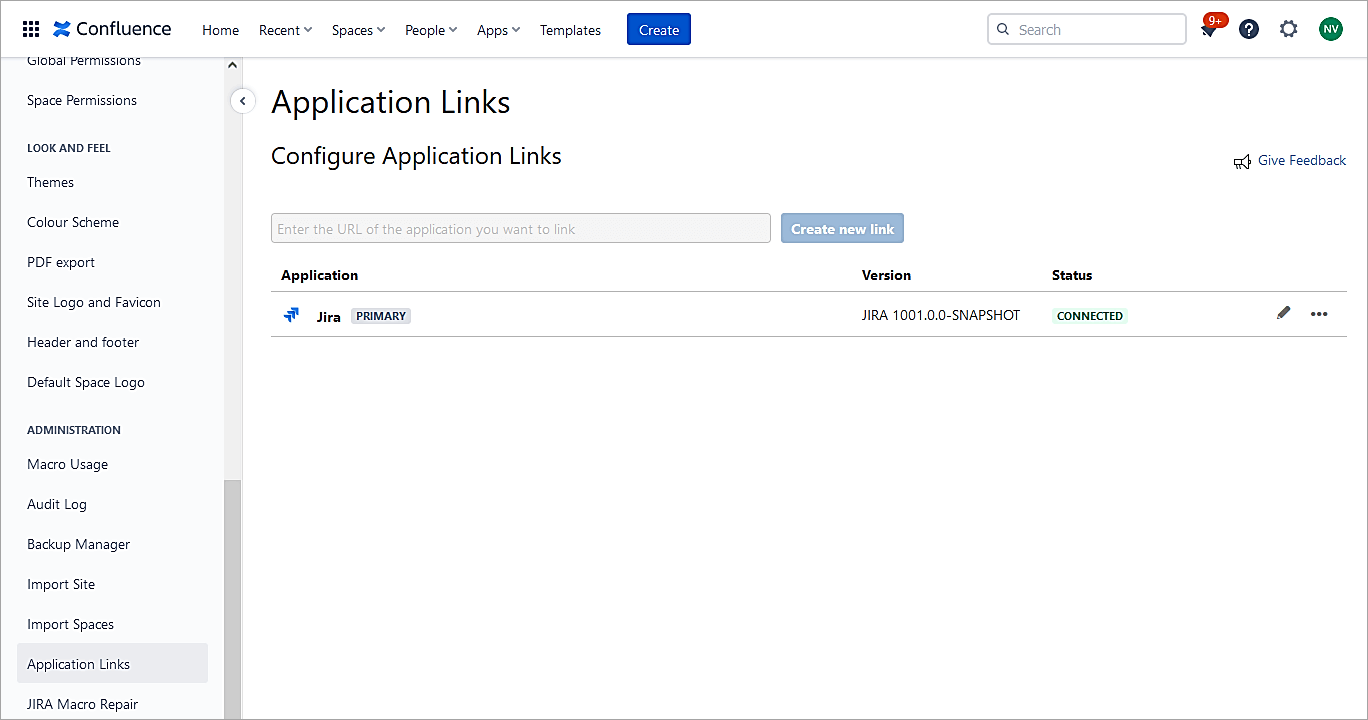Open the three-dot actions menu for Jira

(x=1319, y=314)
